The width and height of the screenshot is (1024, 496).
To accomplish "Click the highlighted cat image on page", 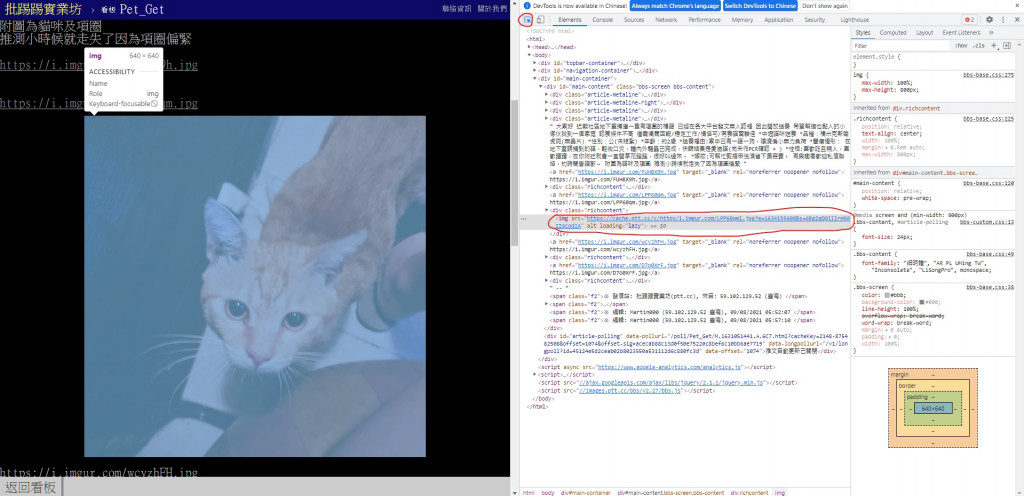I will point(255,287).
